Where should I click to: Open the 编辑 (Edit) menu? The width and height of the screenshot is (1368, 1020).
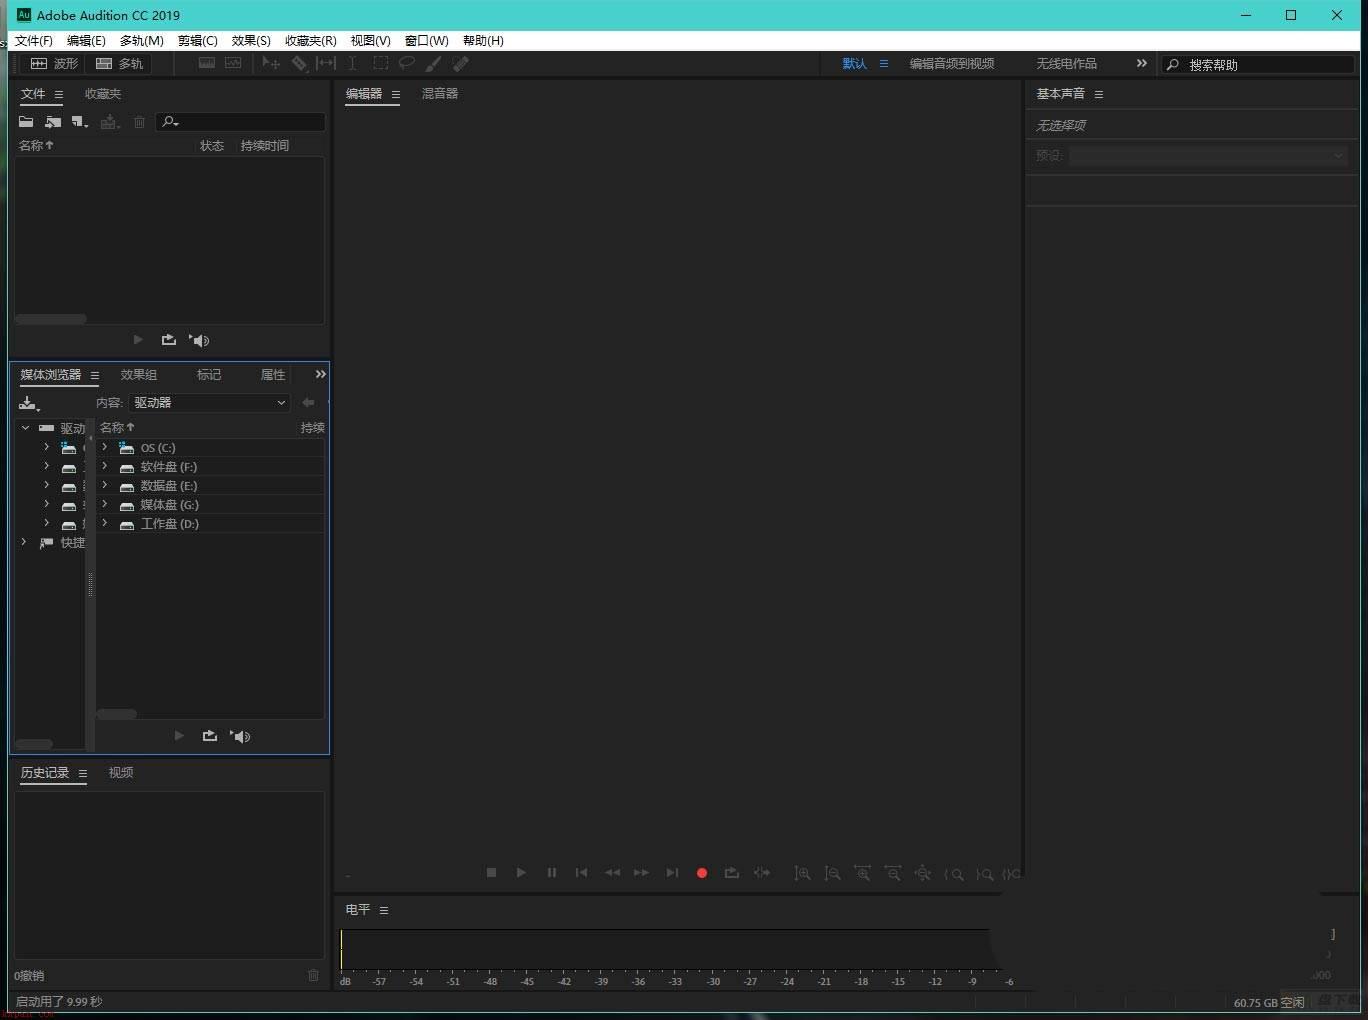point(86,41)
